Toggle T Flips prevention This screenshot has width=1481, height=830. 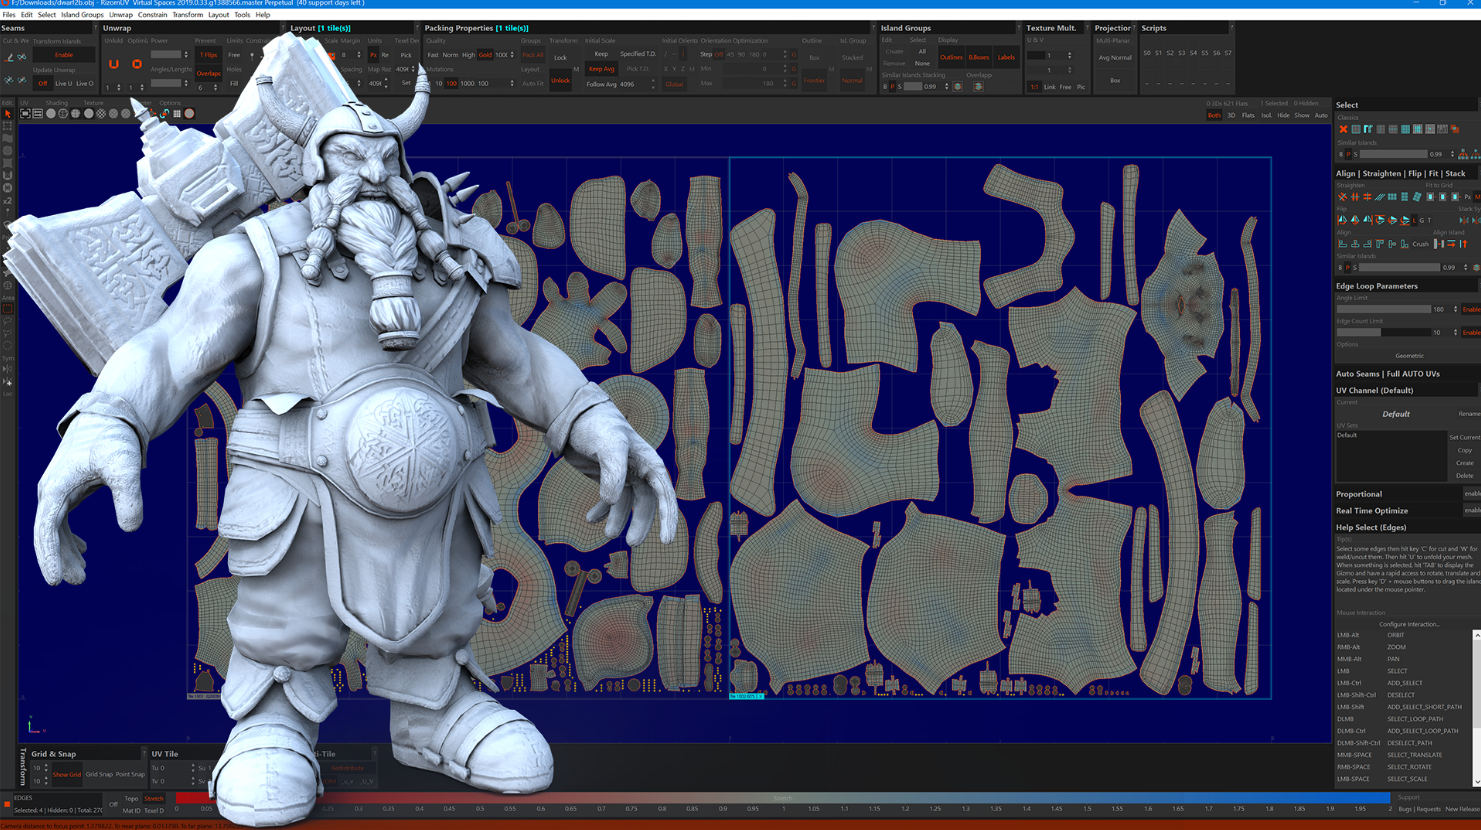(x=208, y=55)
